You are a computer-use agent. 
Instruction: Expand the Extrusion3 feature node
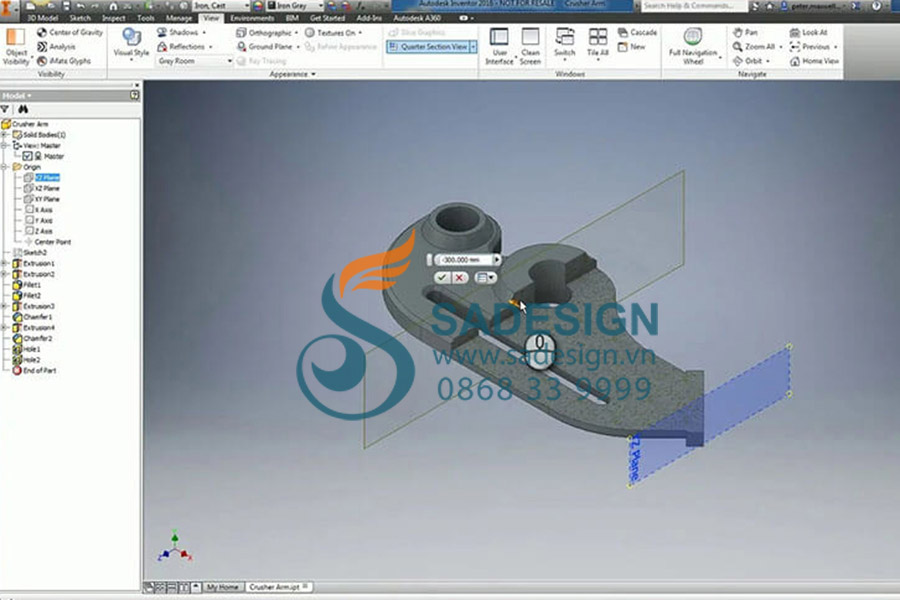click(x=4, y=307)
